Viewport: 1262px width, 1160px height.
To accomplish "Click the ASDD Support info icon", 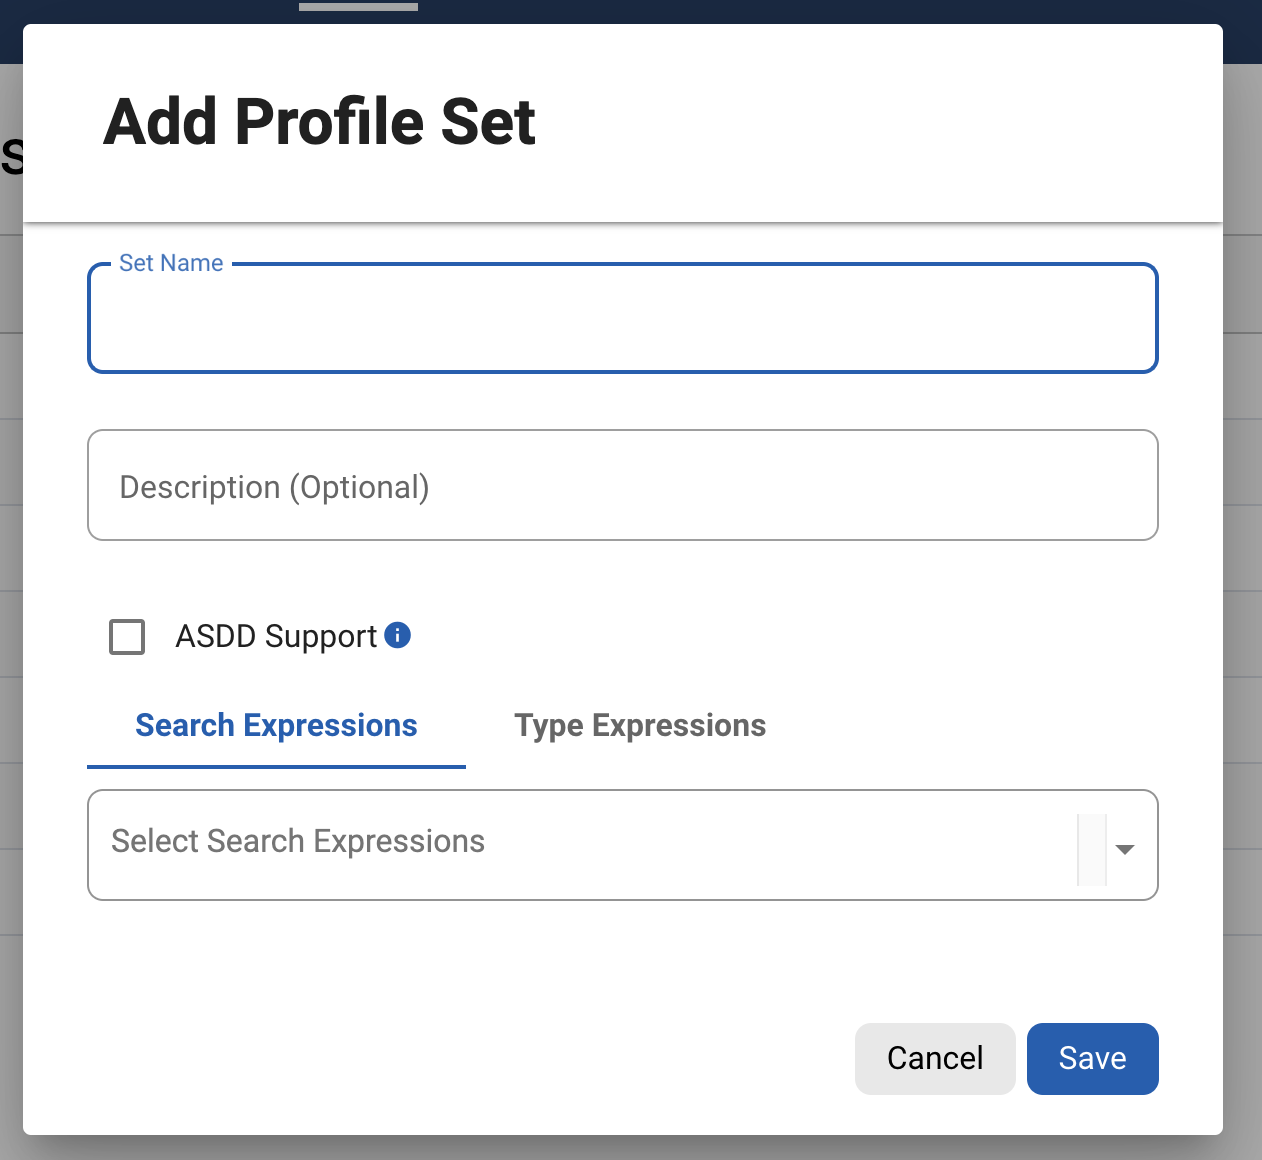I will coord(397,635).
